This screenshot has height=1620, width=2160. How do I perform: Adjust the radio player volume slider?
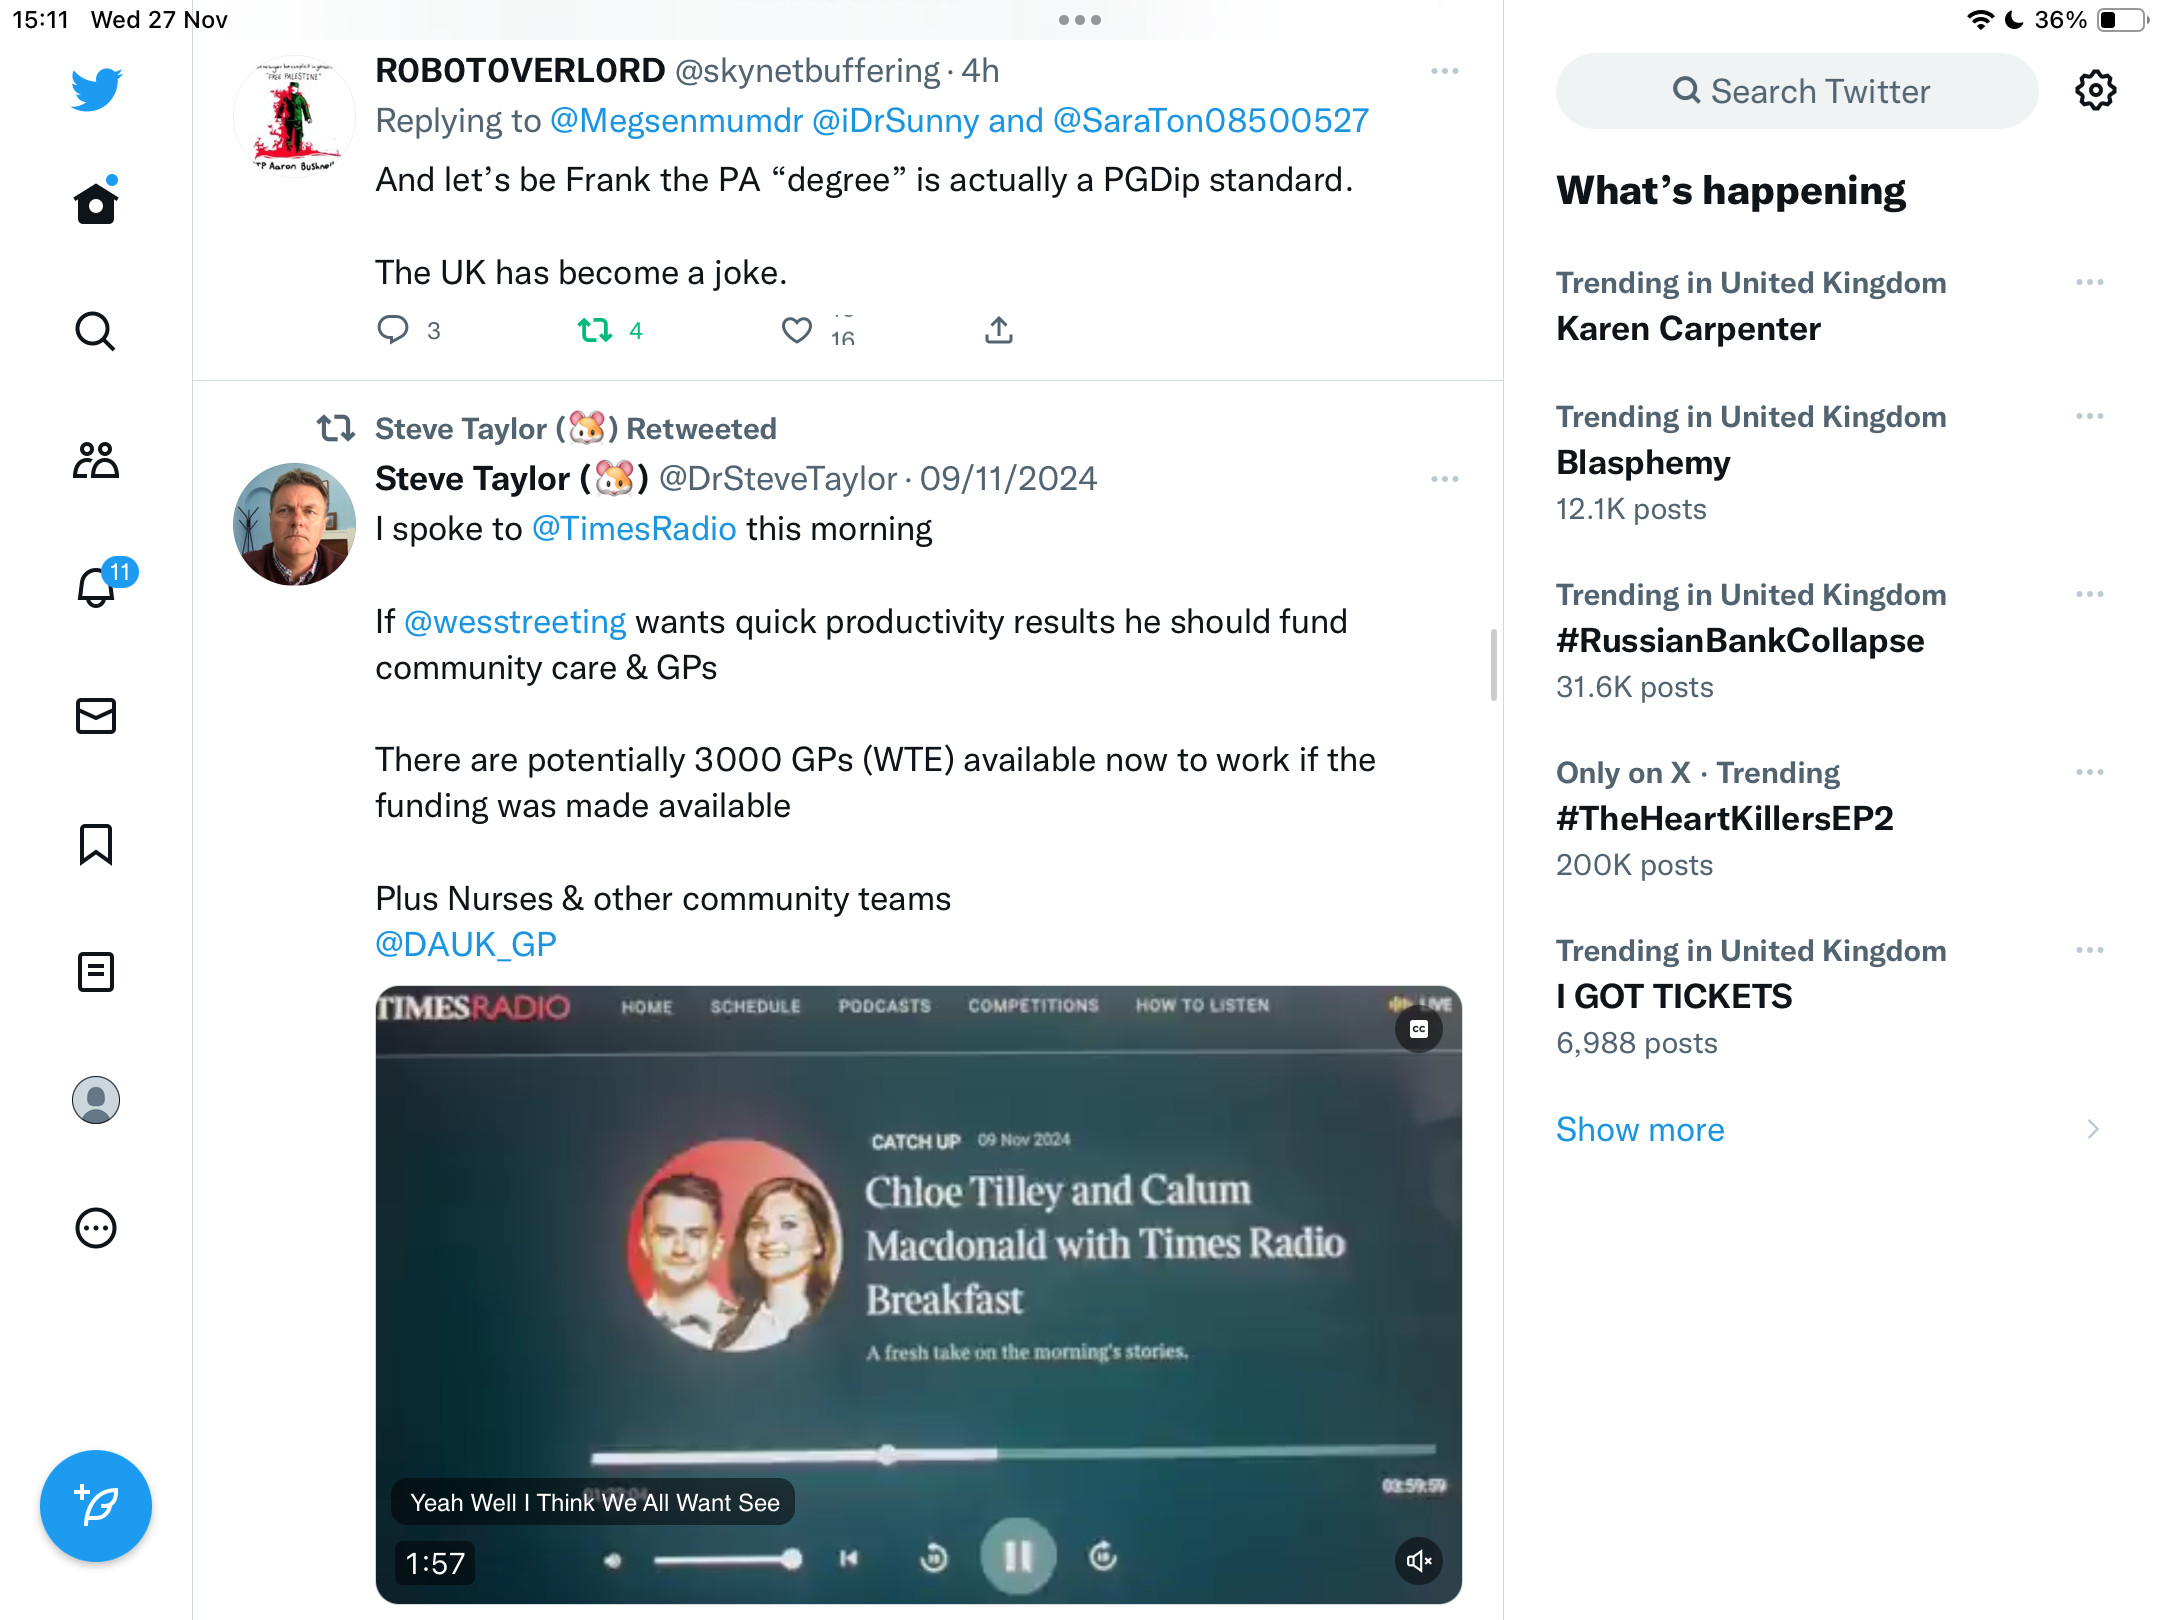[728, 1559]
